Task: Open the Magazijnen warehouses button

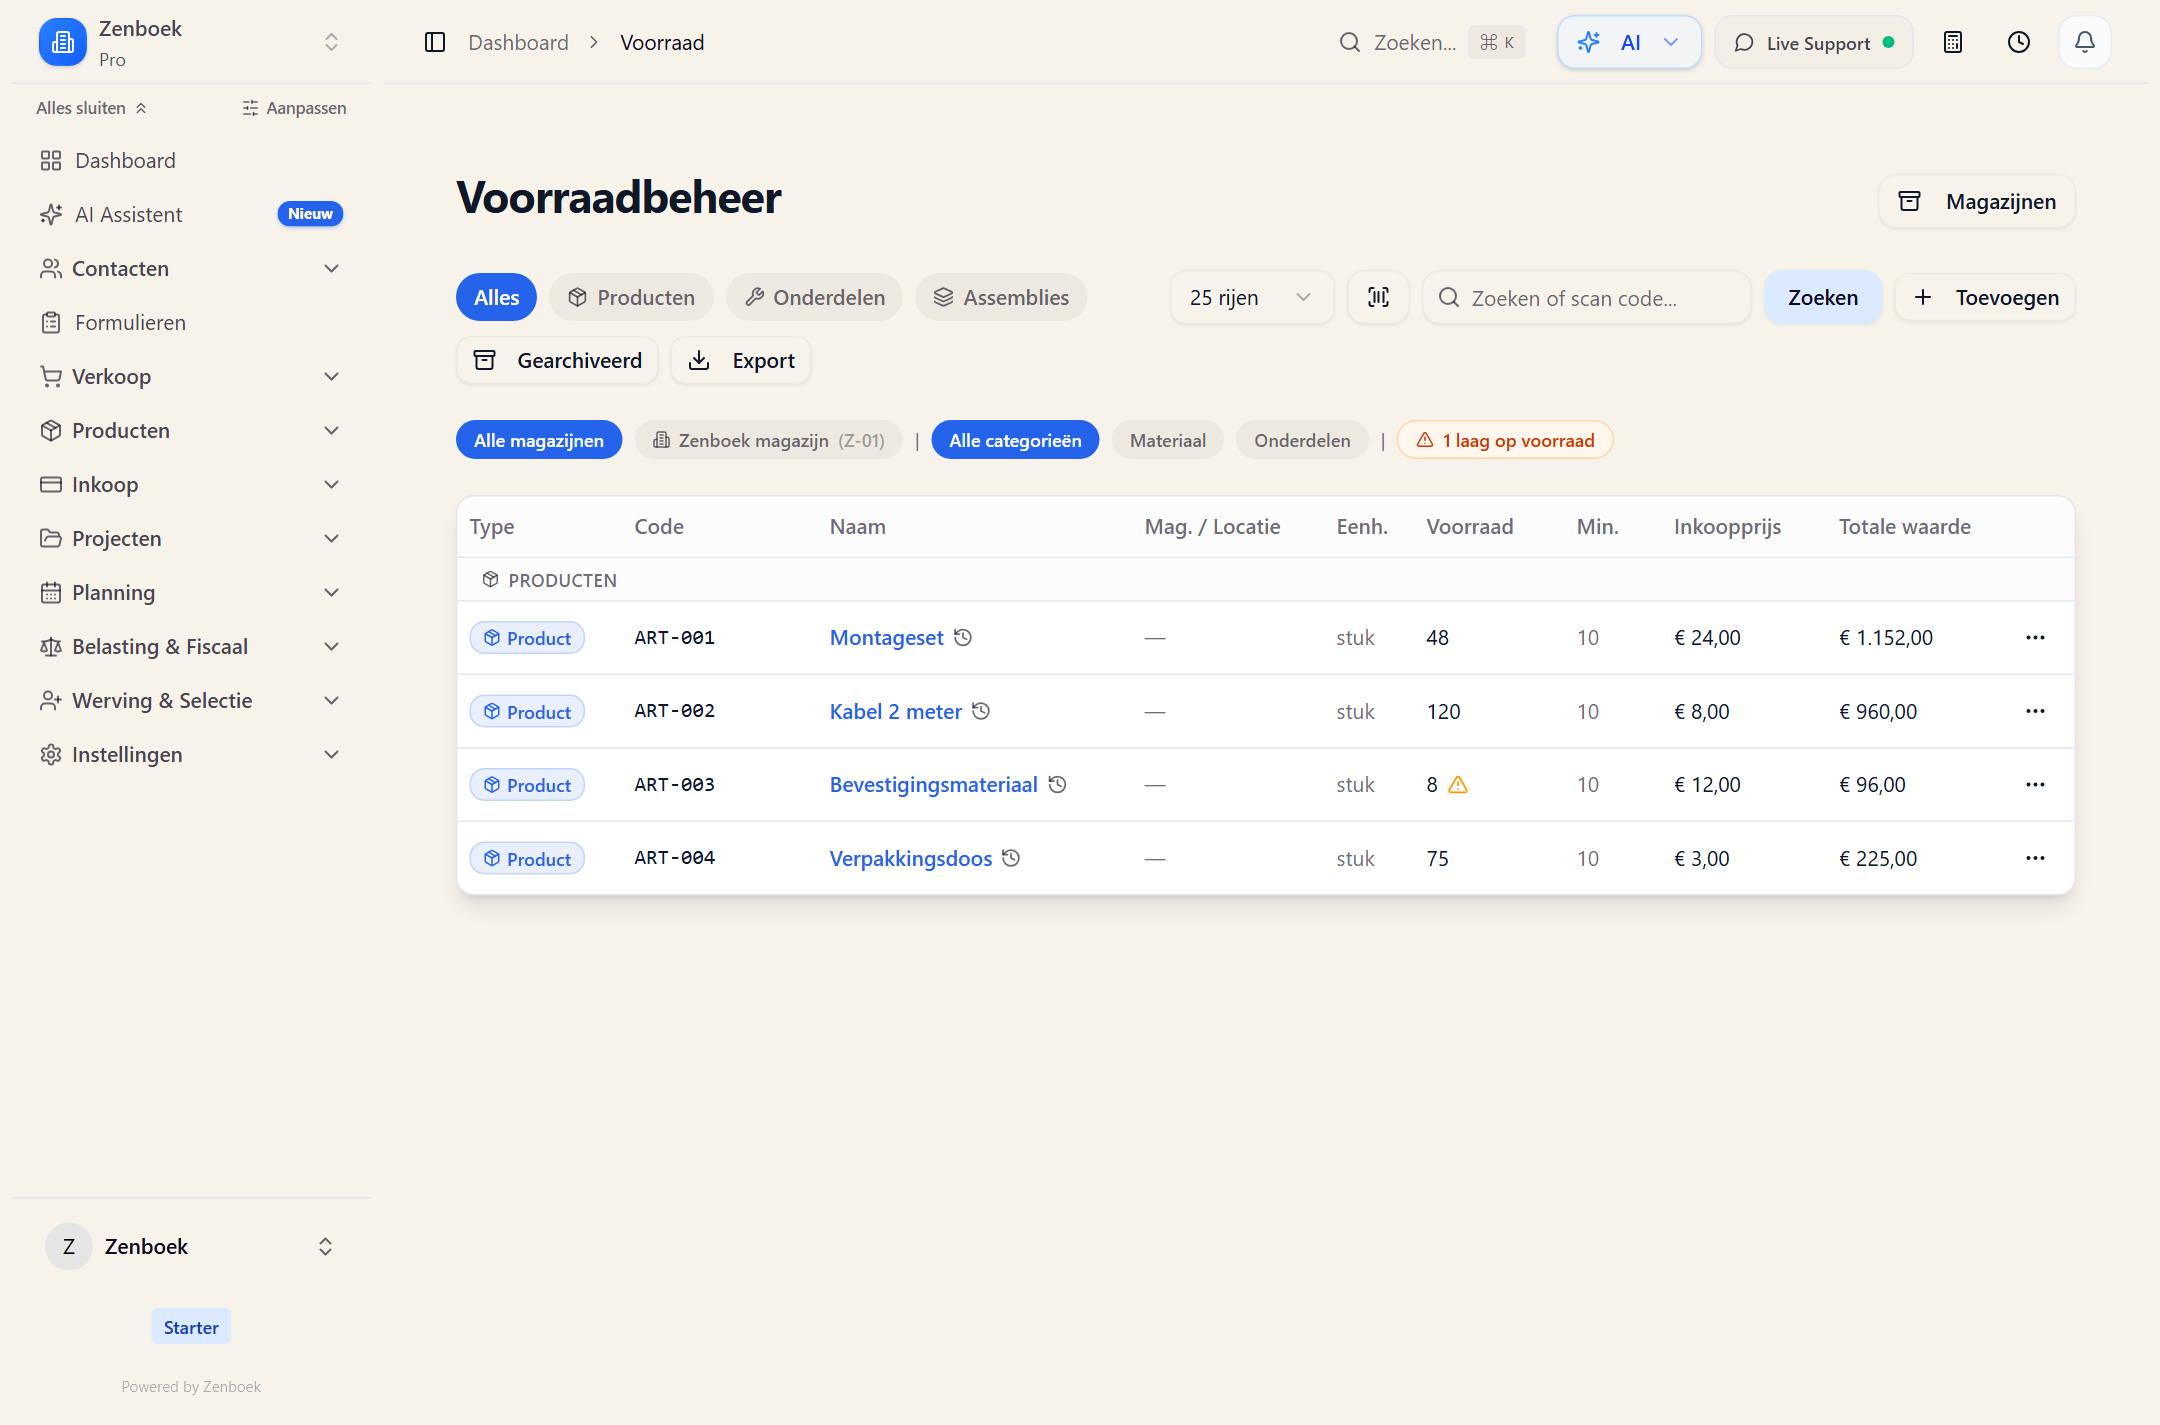Action: tap(1977, 202)
